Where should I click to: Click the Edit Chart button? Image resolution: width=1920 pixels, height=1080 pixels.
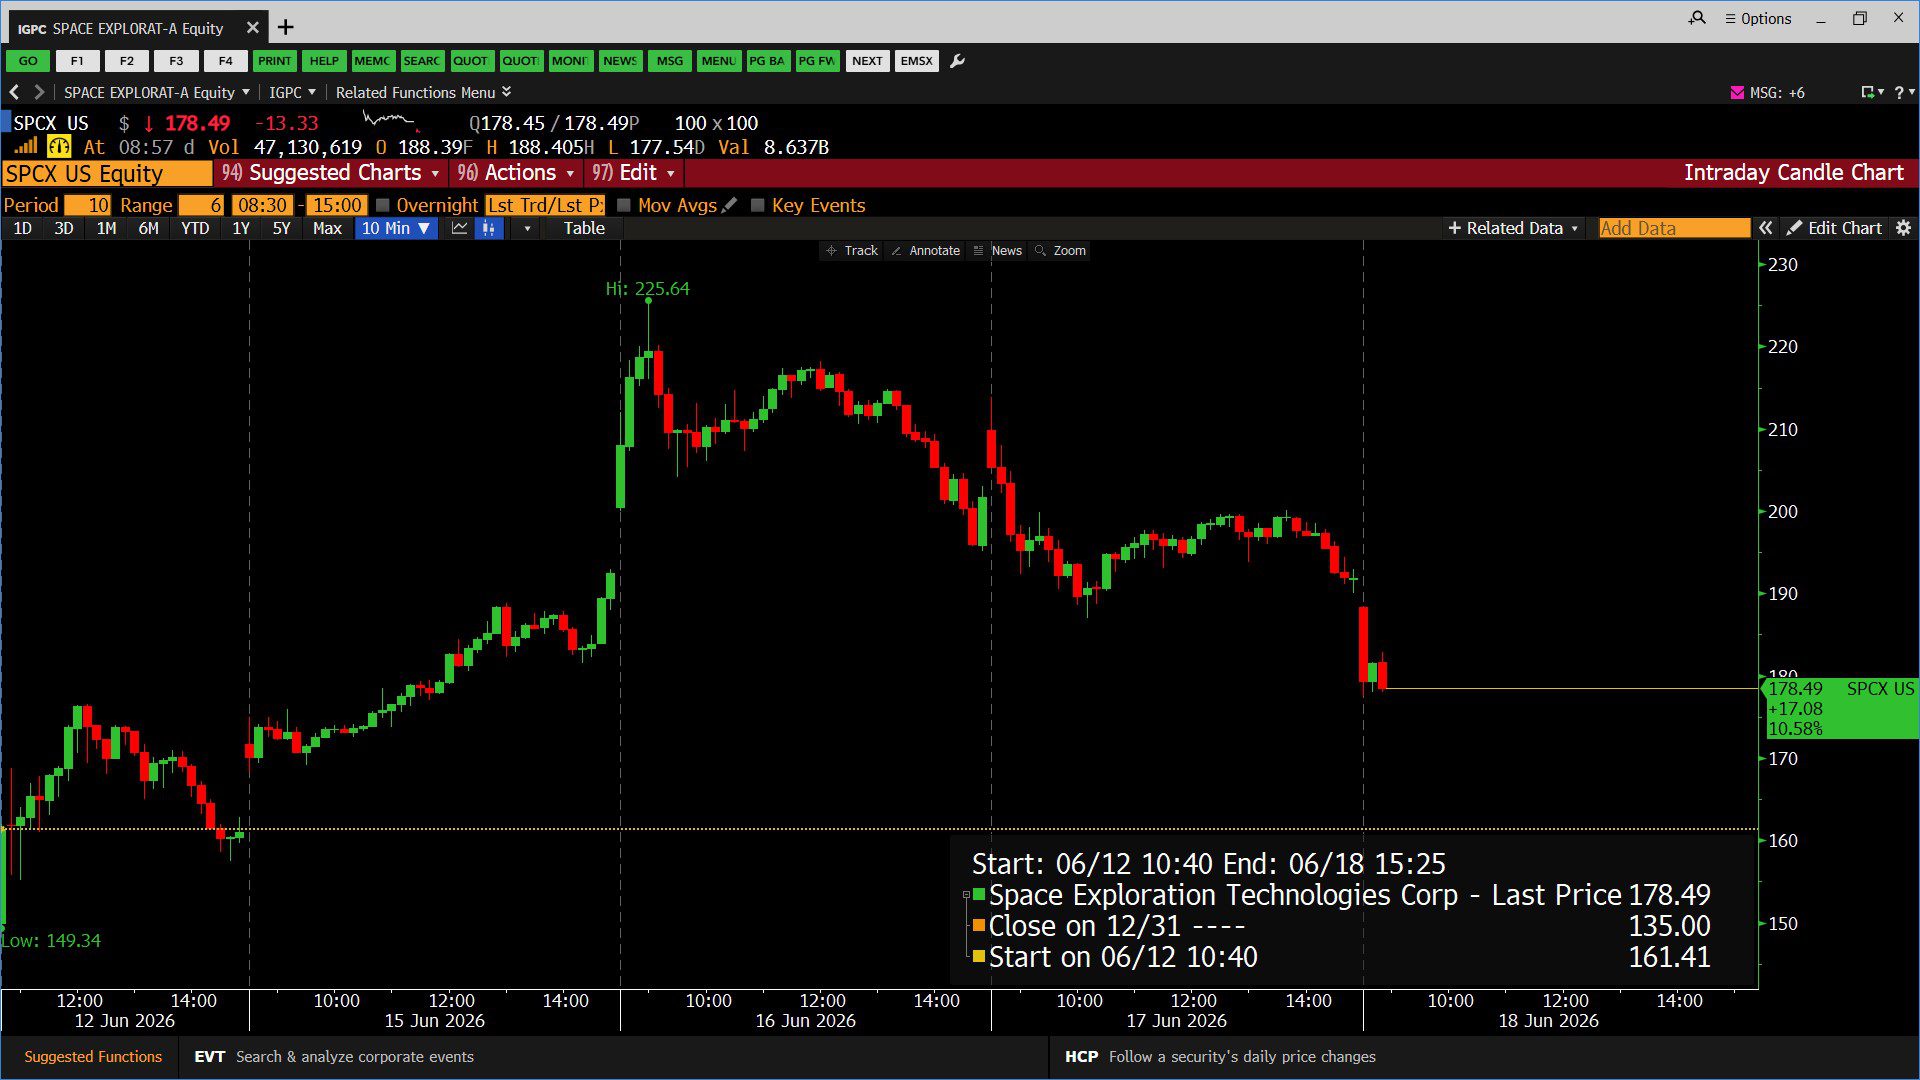coord(1835,228)
